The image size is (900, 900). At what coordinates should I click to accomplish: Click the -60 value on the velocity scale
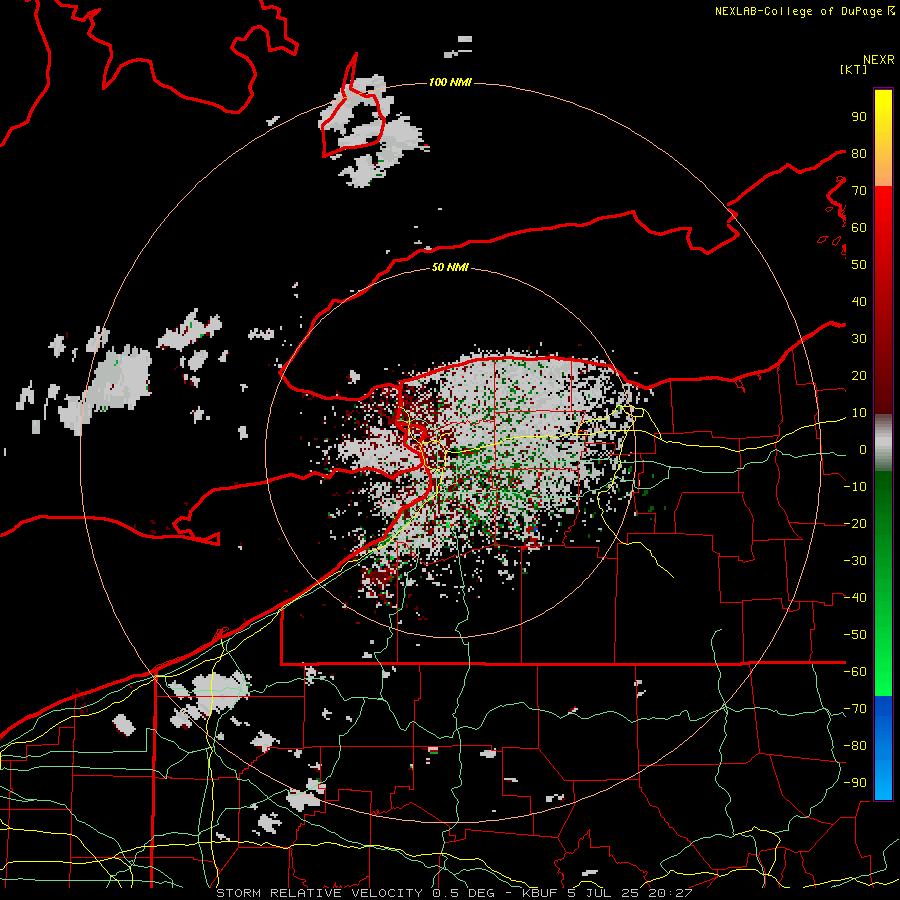(x=855, y=672)
